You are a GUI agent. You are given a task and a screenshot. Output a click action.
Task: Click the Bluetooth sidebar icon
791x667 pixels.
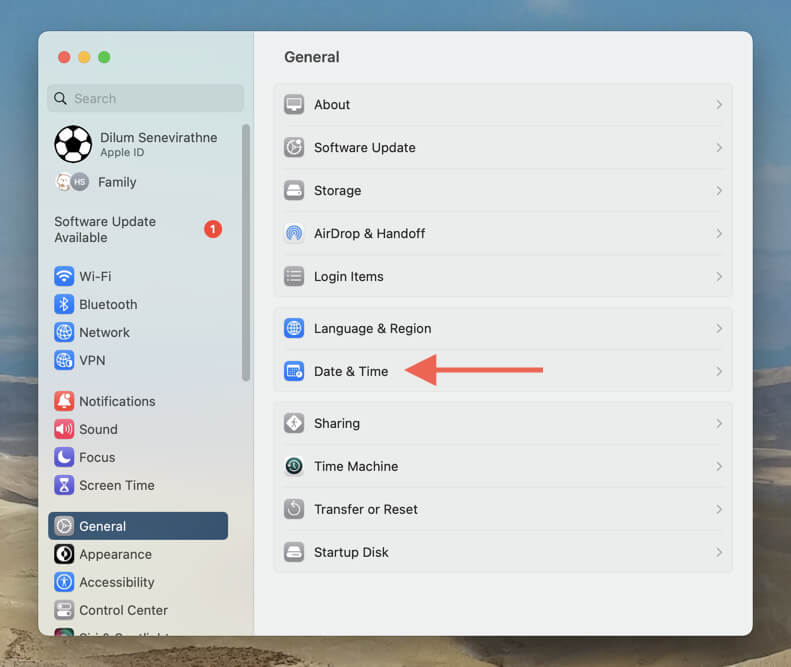tap(64, 304)
